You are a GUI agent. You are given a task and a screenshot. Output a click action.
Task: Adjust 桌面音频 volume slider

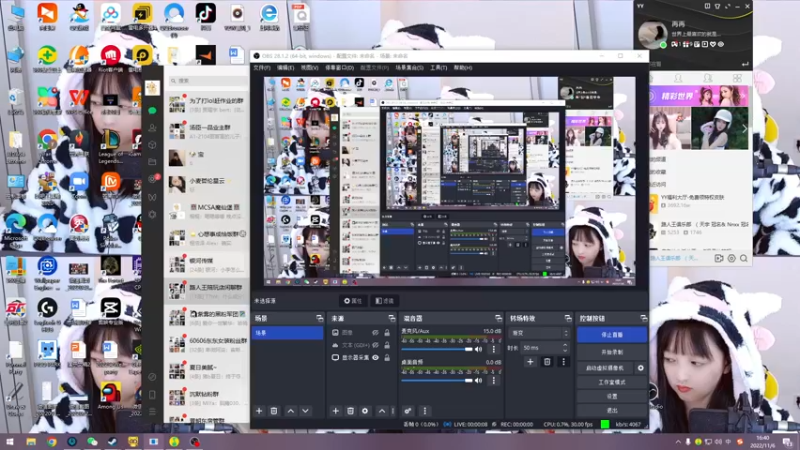(x=437, y=381)
